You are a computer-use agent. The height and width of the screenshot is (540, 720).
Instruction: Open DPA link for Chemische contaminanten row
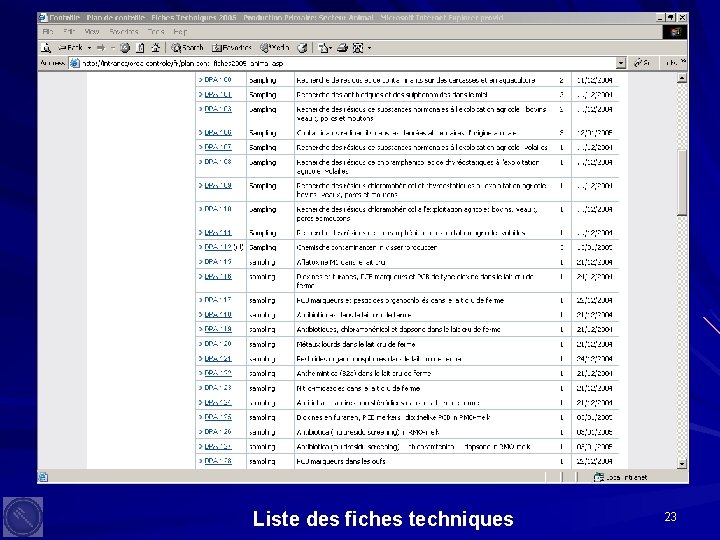(218, 247)
